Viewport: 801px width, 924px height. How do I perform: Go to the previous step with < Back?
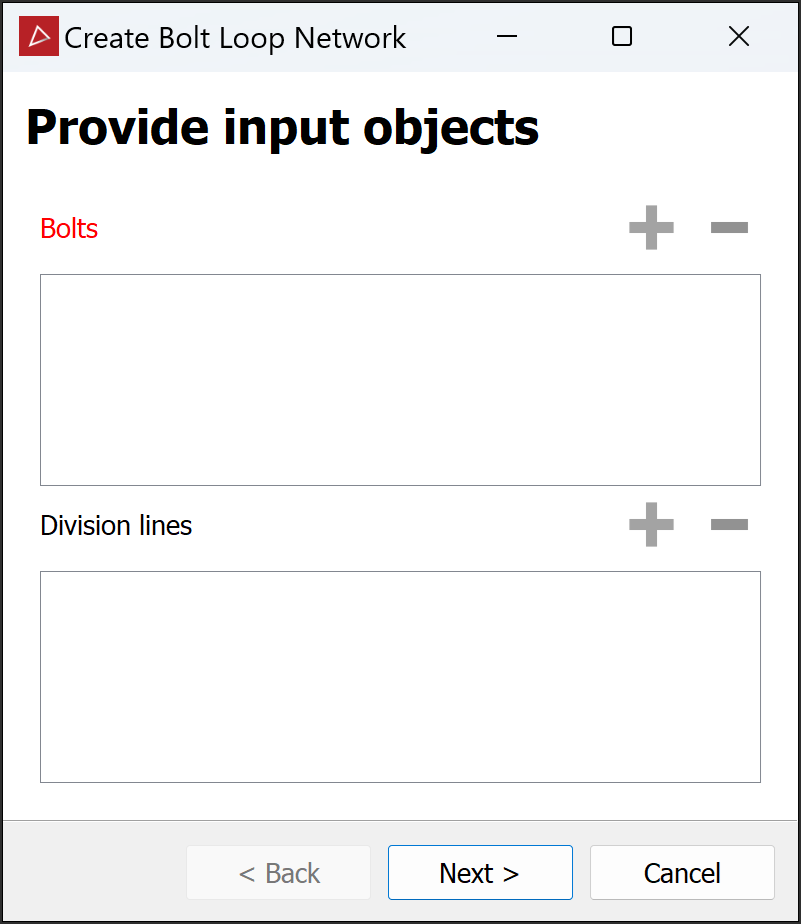click(x=278, y=873)
